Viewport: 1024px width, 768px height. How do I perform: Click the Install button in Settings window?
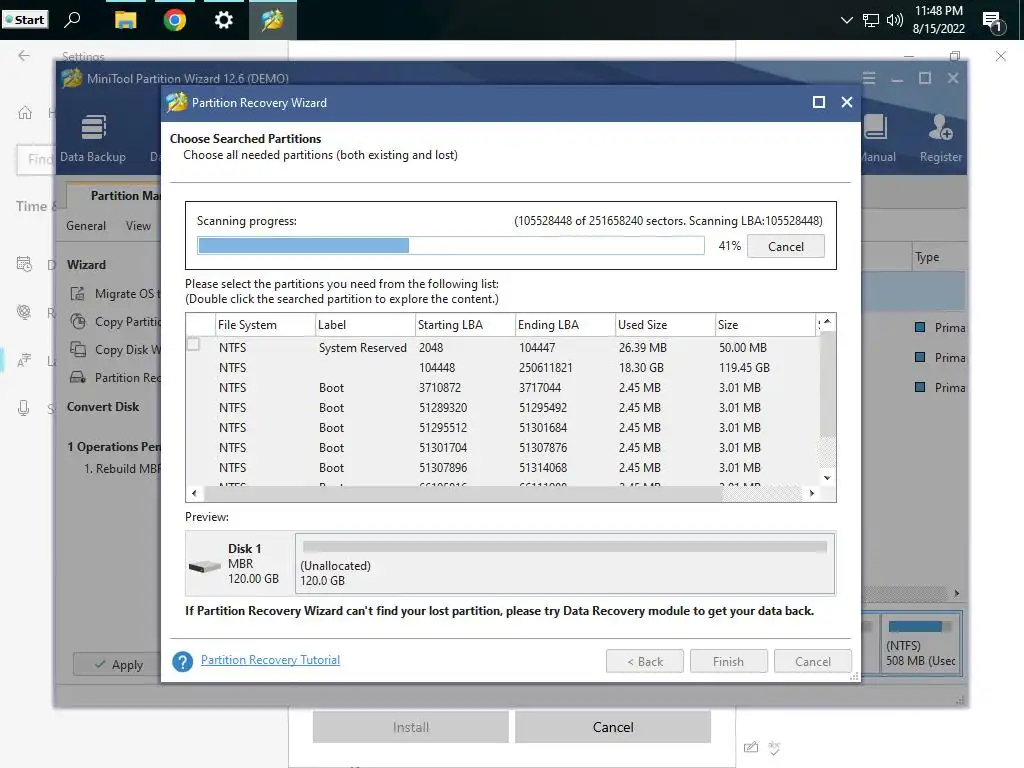(x=410, y=727)
